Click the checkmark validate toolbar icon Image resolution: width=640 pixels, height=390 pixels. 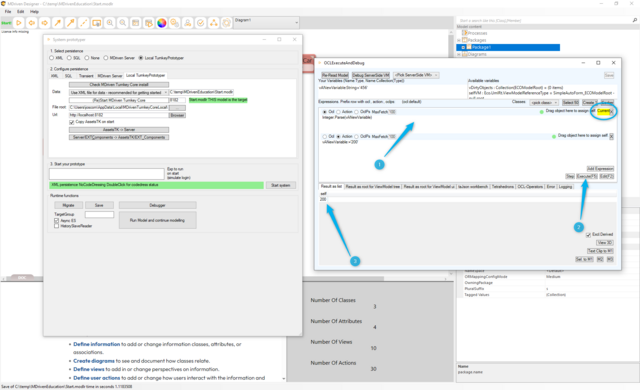(200, 23)
